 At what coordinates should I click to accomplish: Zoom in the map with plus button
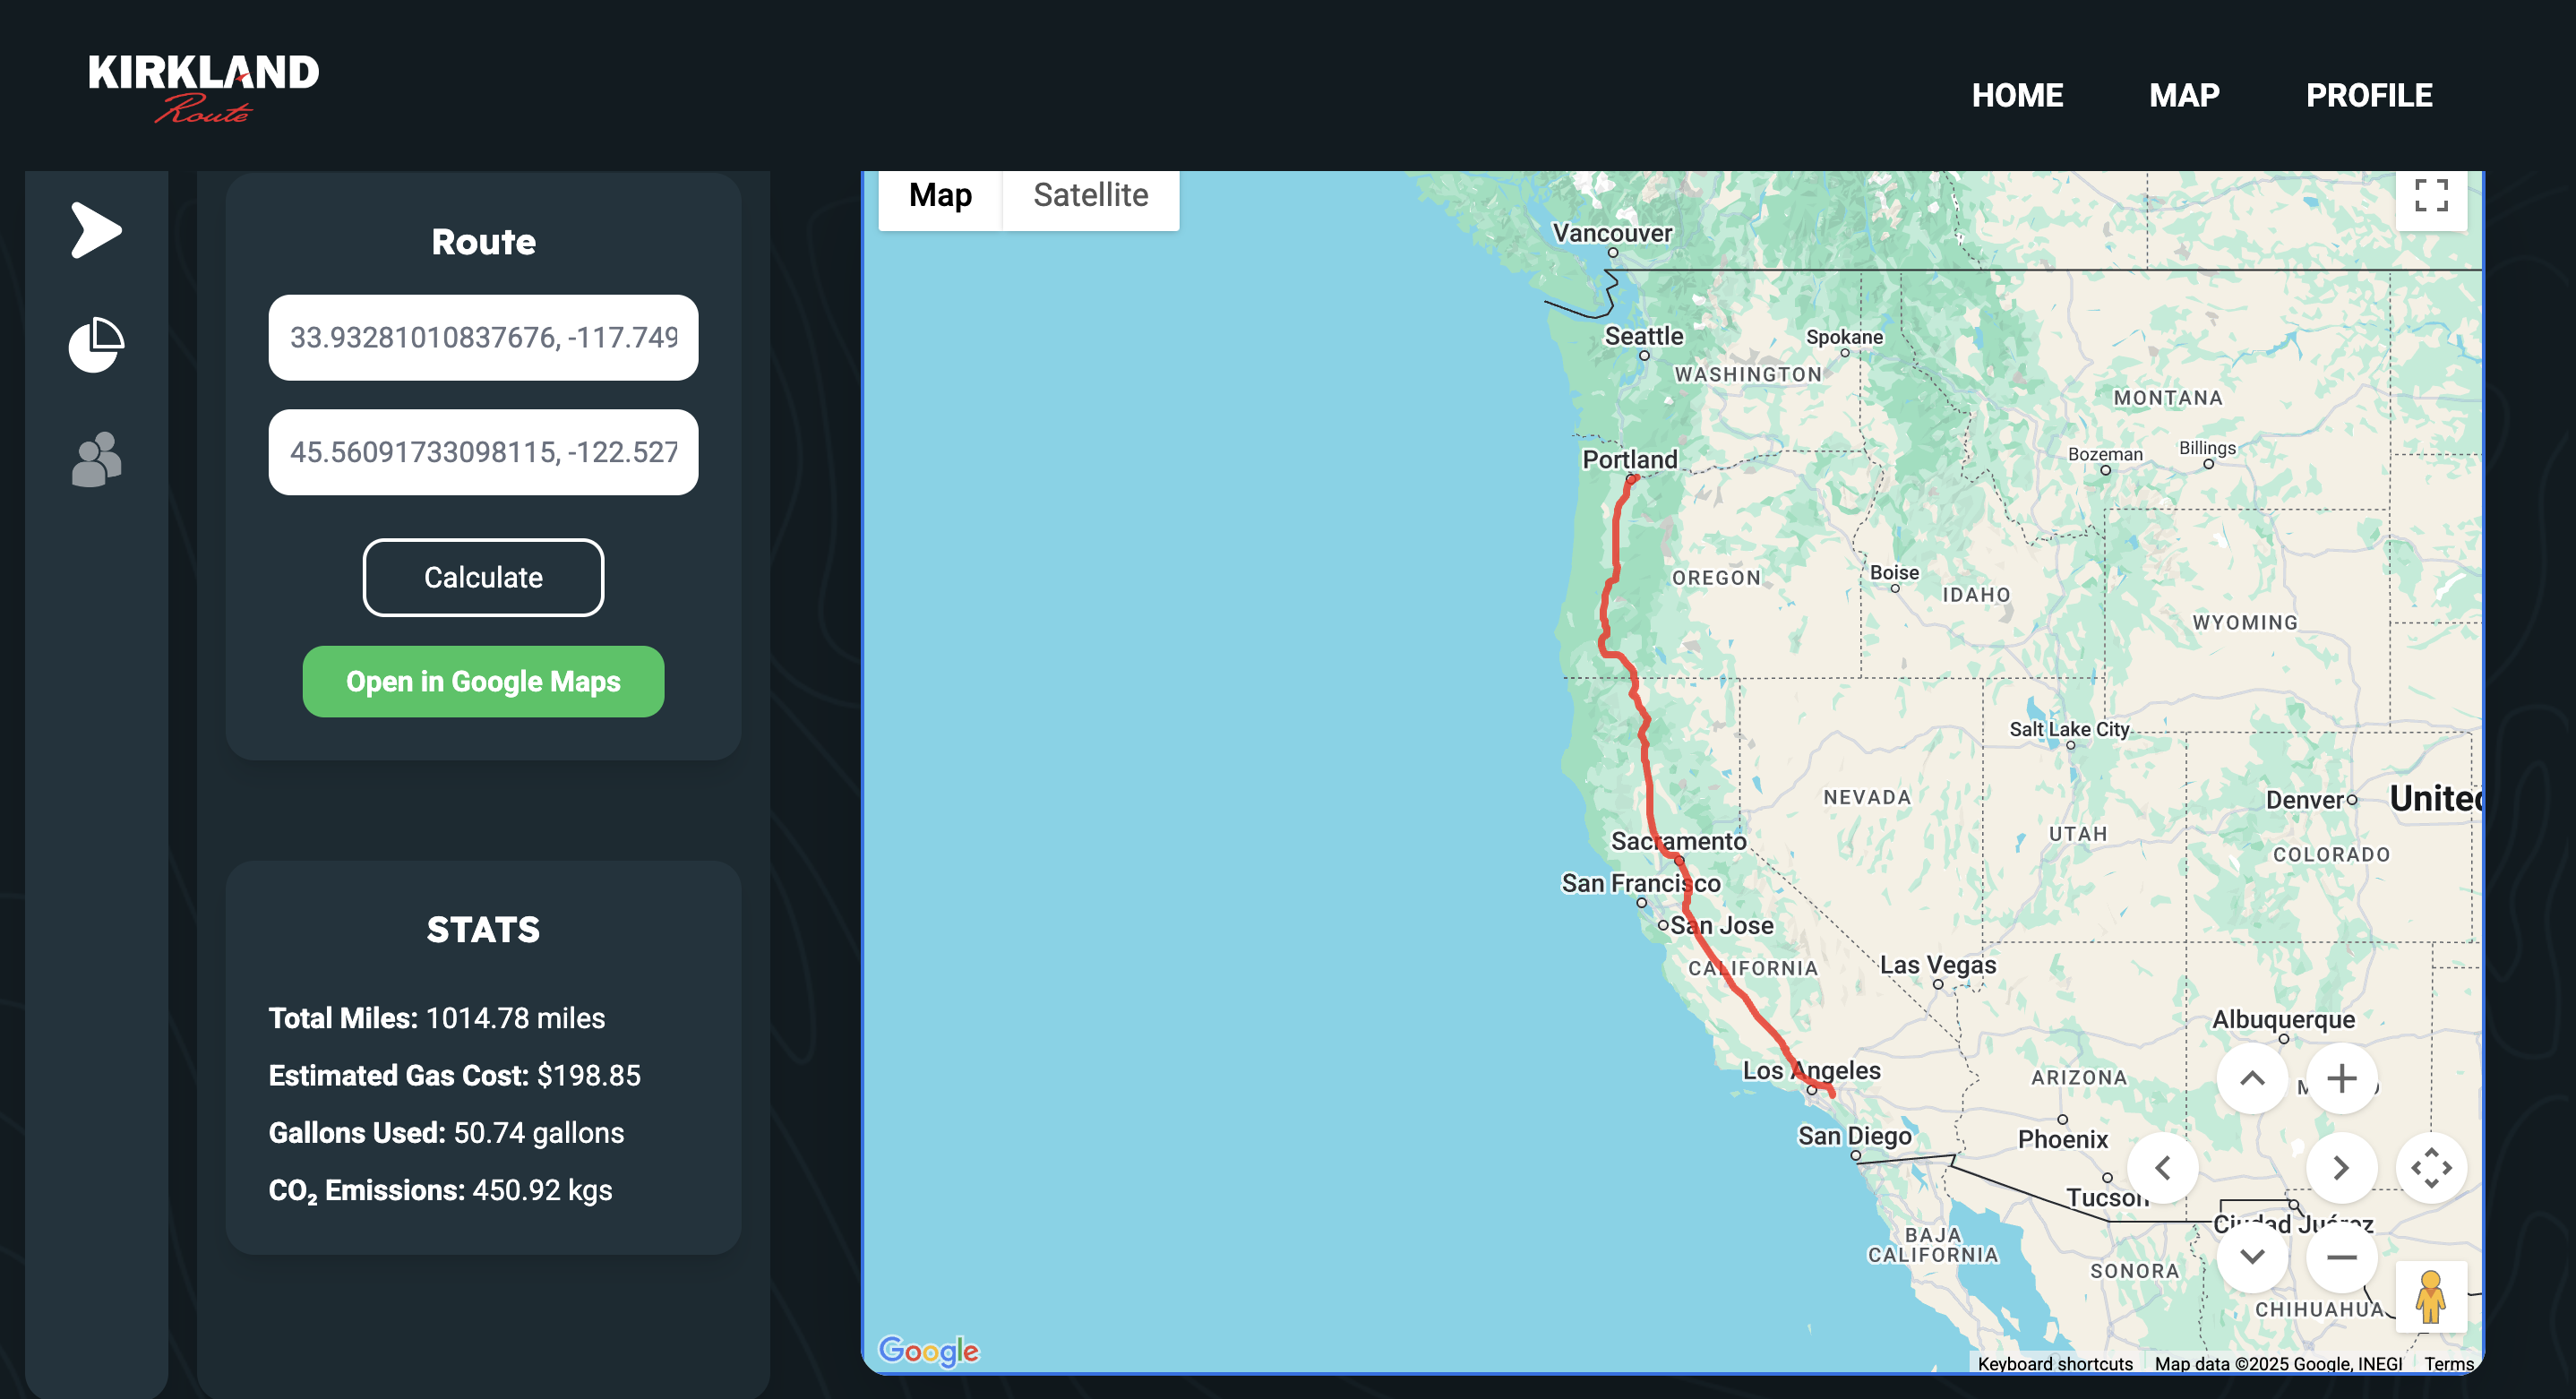click(2341, 1078)
